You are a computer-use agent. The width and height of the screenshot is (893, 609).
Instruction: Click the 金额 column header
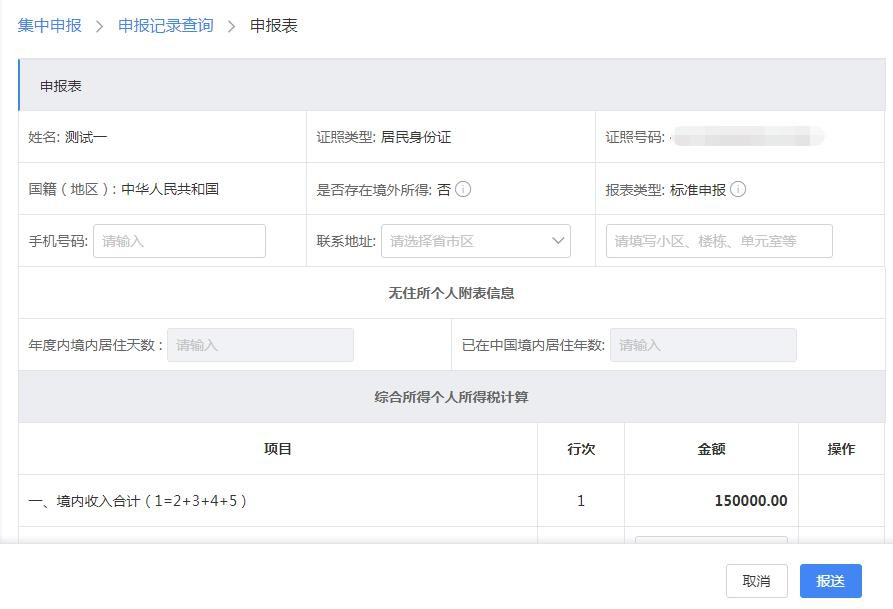(711, 449)
